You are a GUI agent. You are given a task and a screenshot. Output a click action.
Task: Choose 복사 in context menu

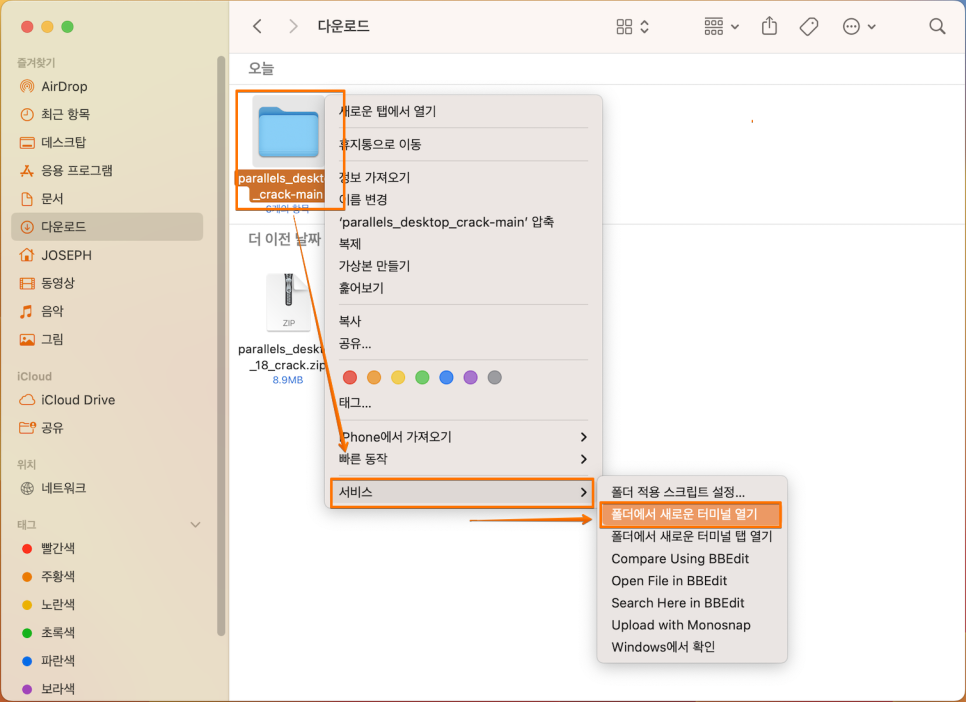tap(463, 321)
